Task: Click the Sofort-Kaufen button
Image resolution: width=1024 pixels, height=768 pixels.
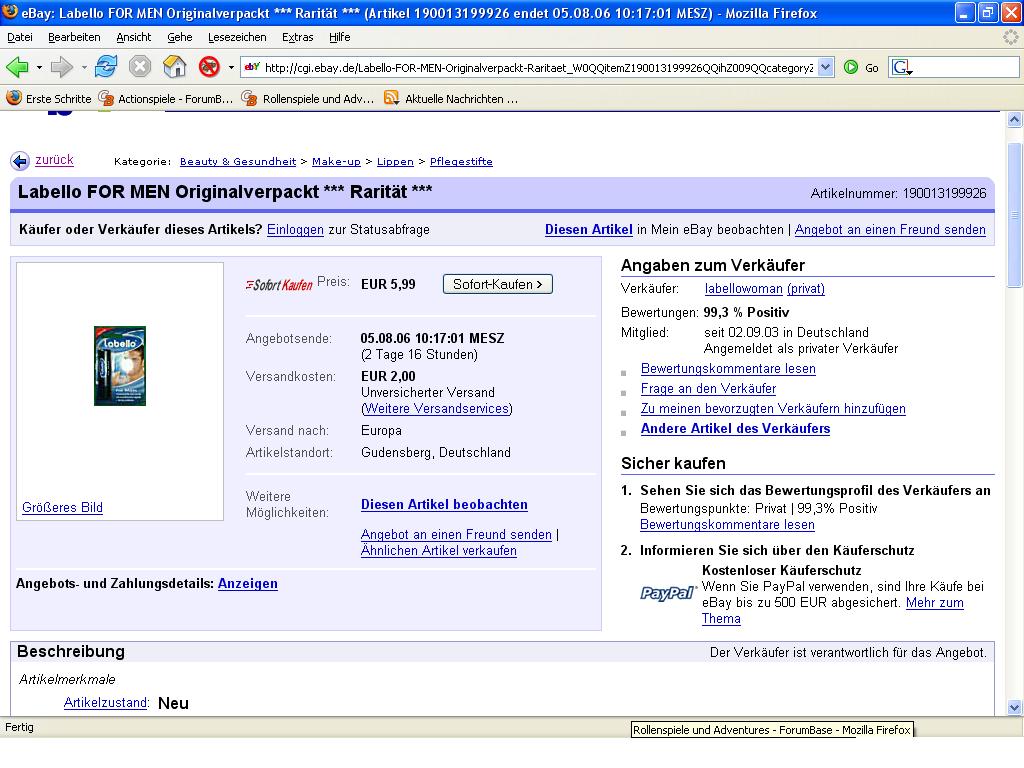Action: tap(498, 284)
